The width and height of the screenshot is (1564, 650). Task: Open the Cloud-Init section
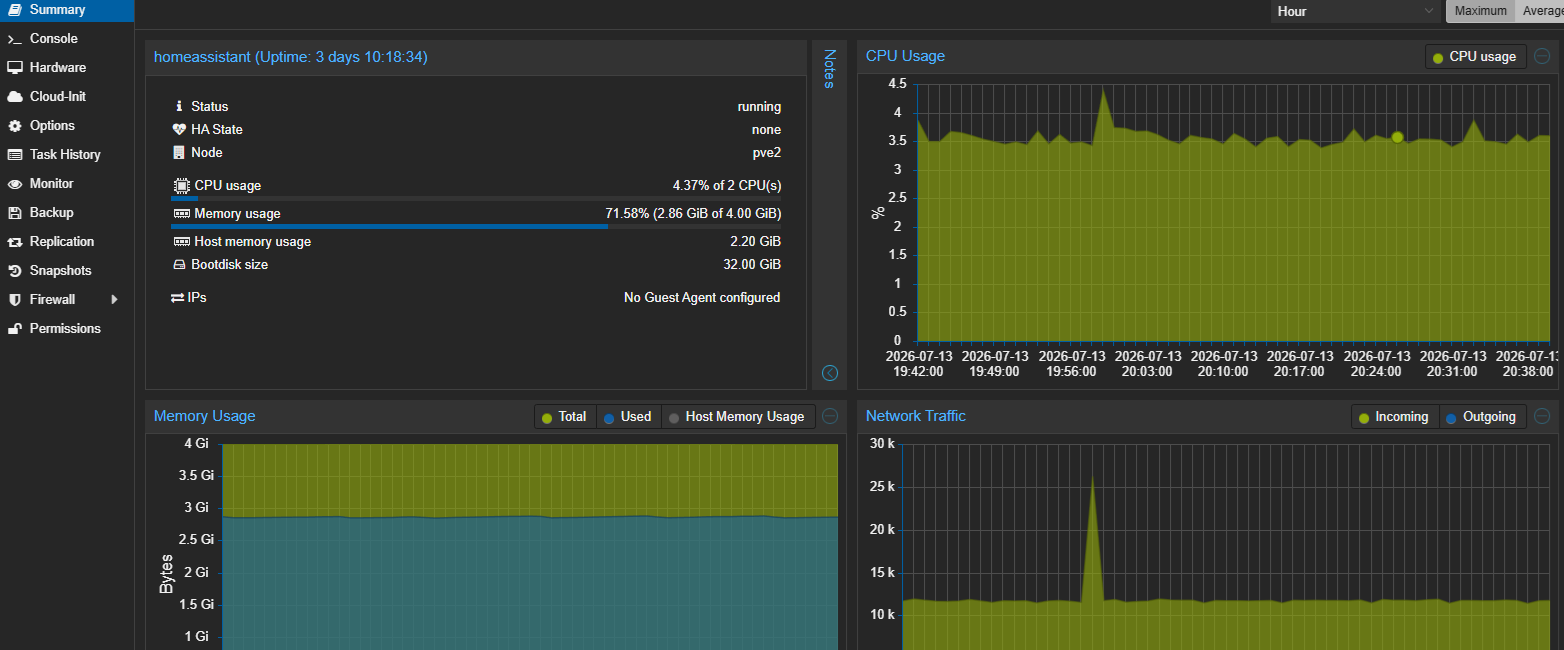[x=66, y=97]
